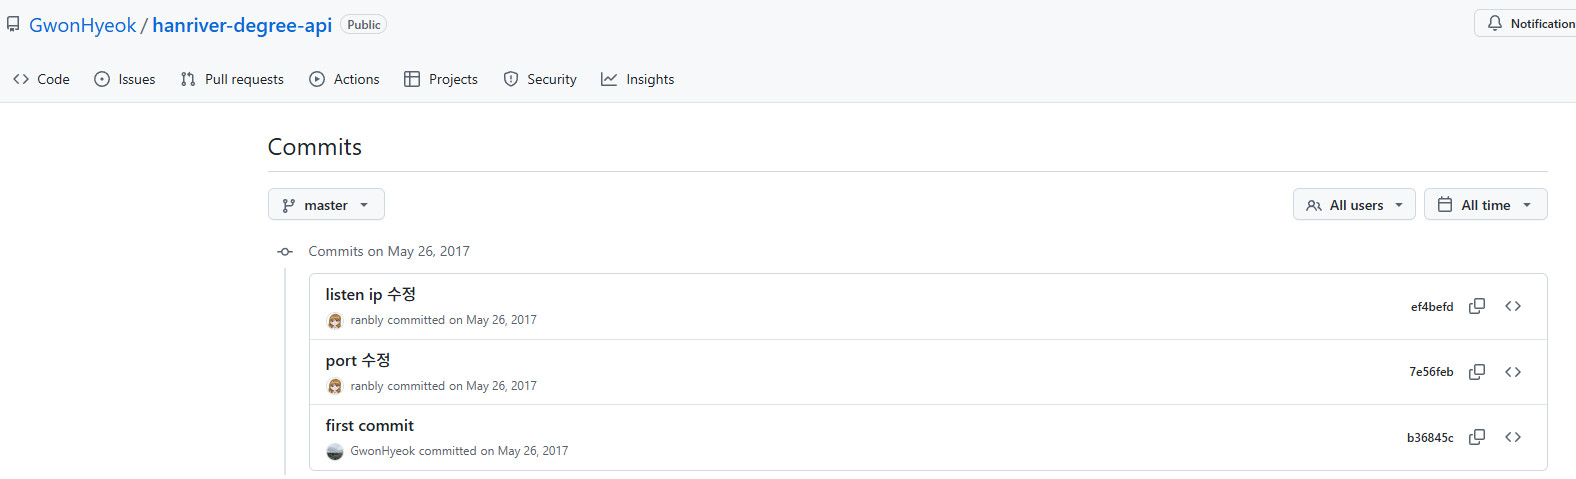
Task: Open commit hash 7e56feb
Action: (1431, 372)
